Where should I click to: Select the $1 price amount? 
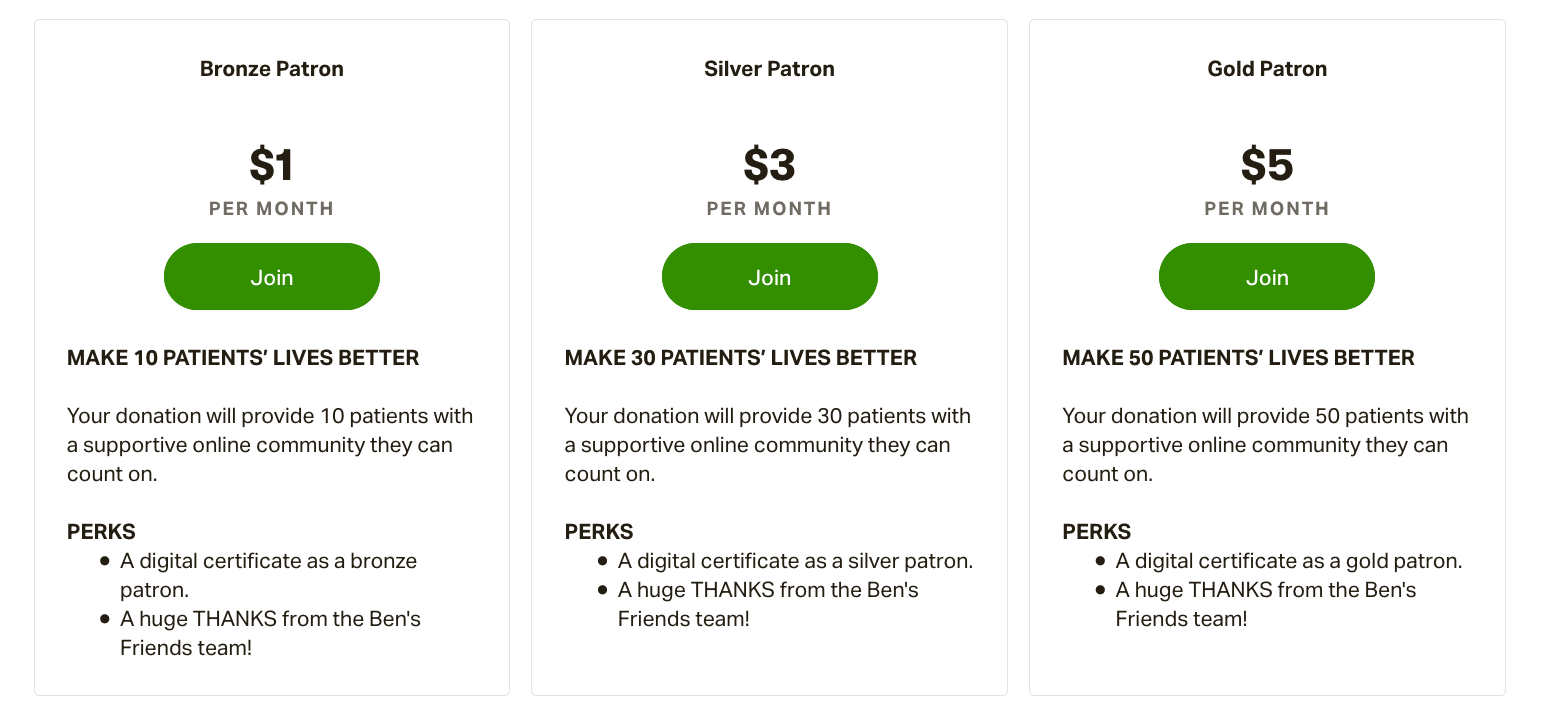271,165
